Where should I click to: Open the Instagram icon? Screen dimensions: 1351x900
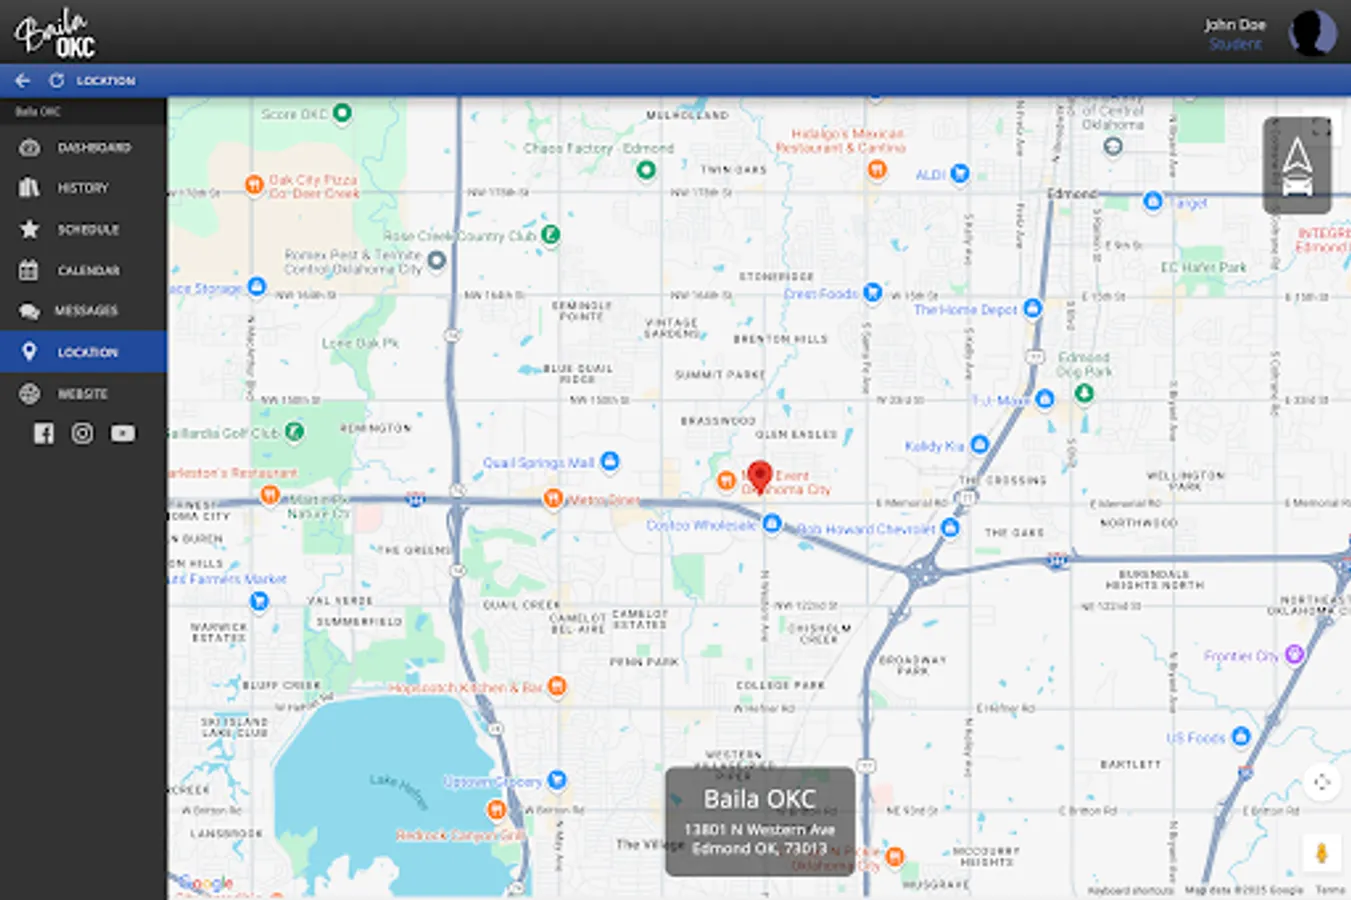point(82,432)
